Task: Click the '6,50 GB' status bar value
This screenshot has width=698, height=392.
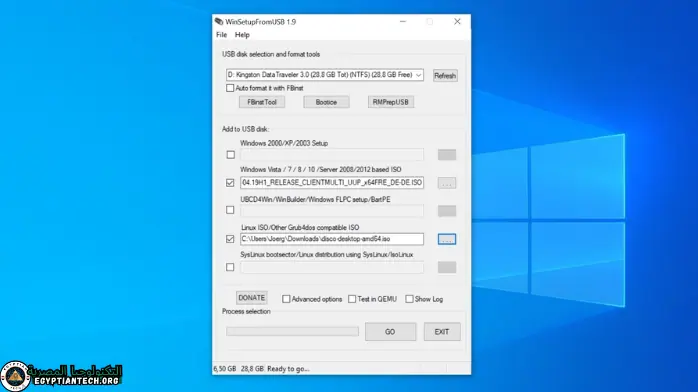Action: coord(225,369)
